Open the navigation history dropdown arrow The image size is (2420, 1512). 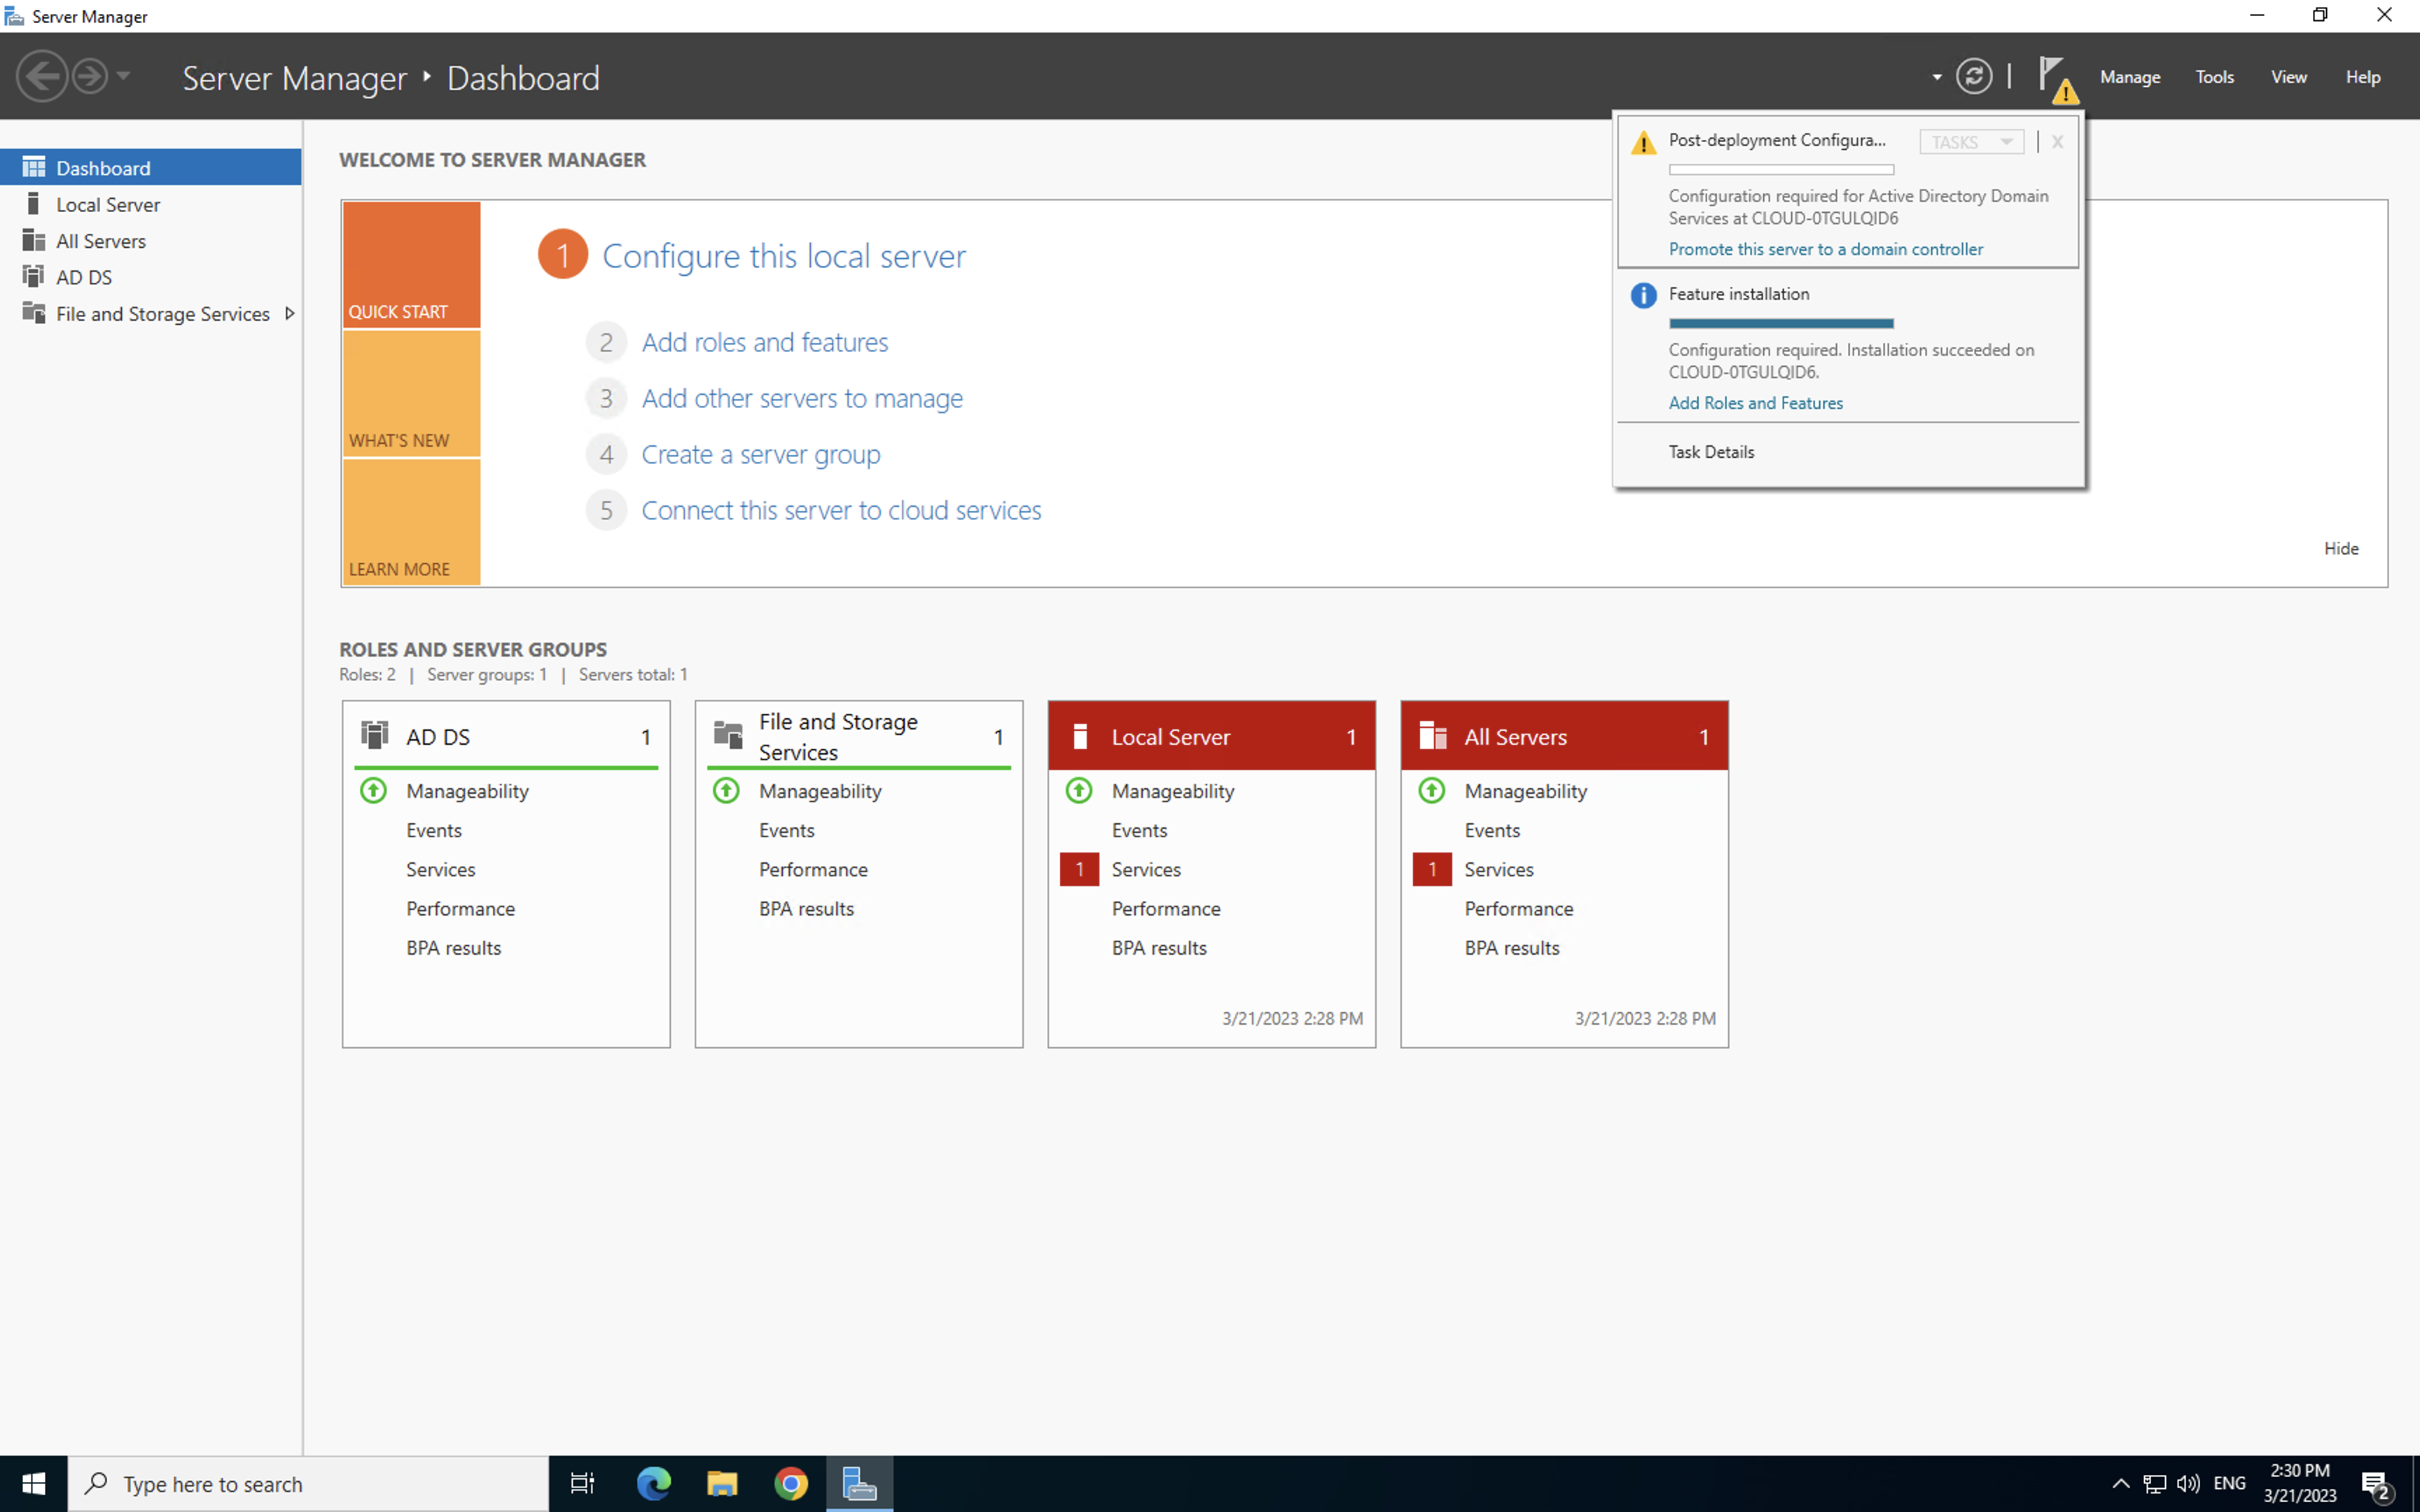(123, 76)
